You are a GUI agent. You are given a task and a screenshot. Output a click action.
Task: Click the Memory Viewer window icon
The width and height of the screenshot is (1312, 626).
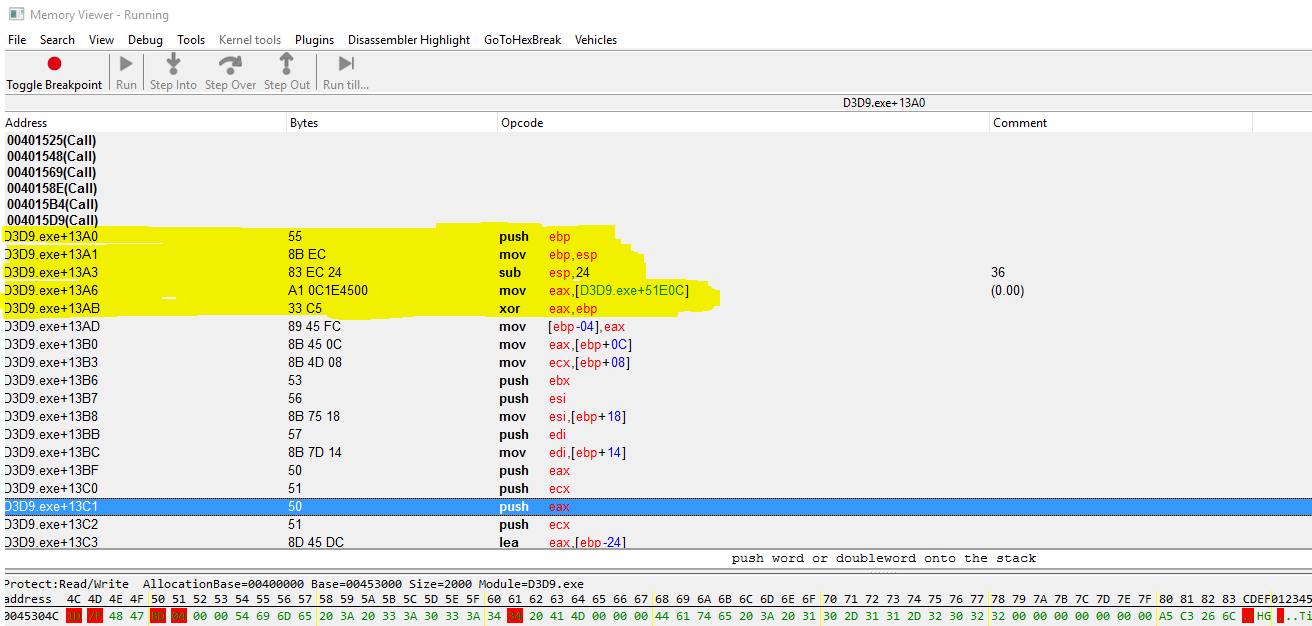pos(16,15)
